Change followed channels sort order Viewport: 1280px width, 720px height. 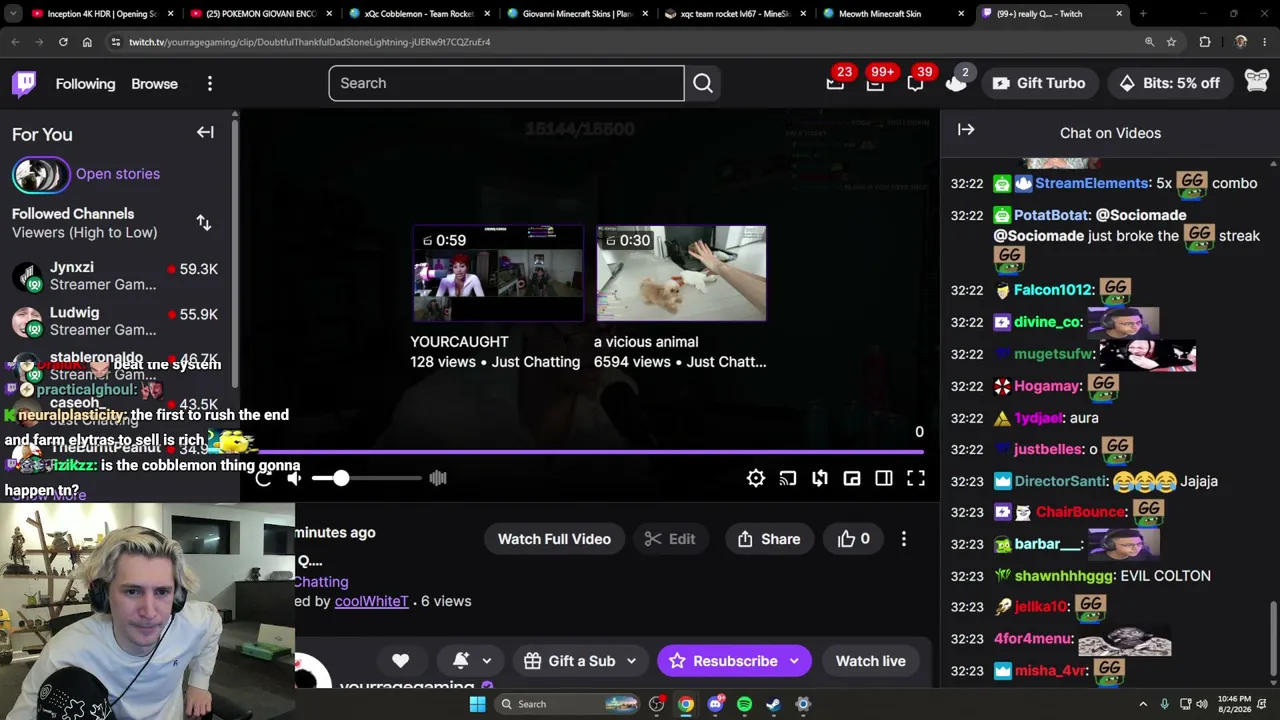[x=204, y=223]
